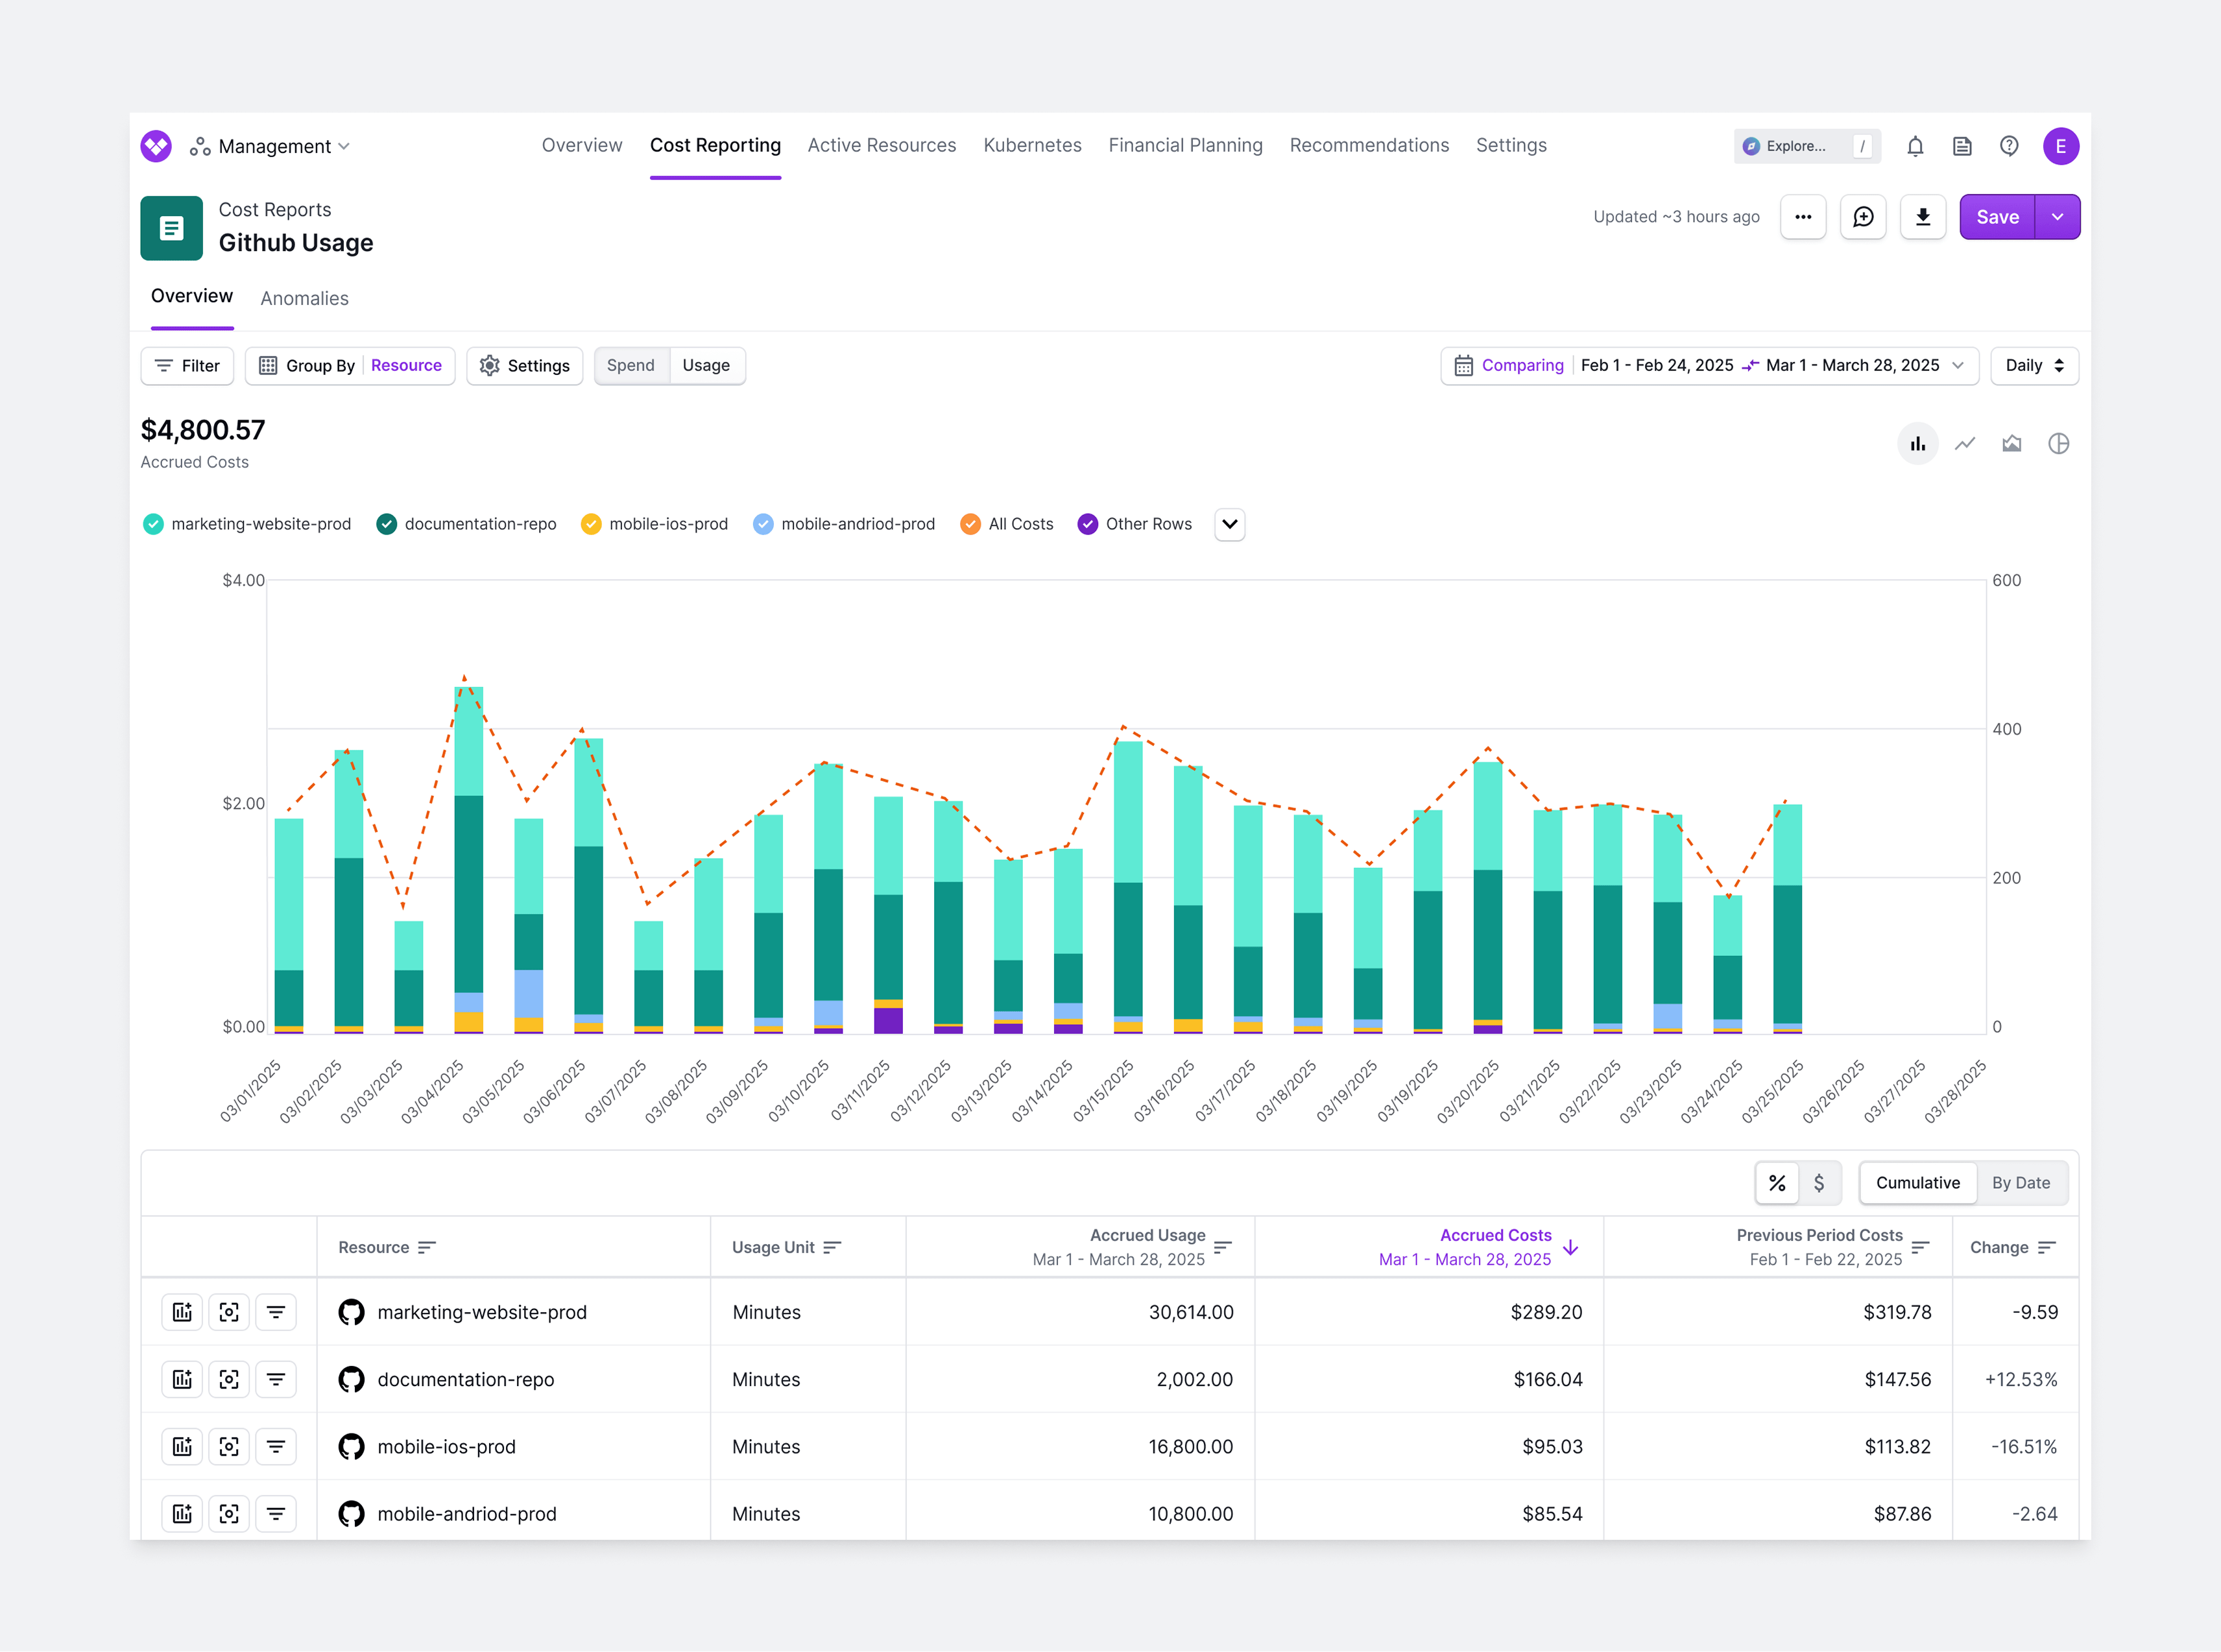Expand the legend dropdown chevron
The image size is (2221, 1652).
pyautogui.click(x=1229, y=524)
